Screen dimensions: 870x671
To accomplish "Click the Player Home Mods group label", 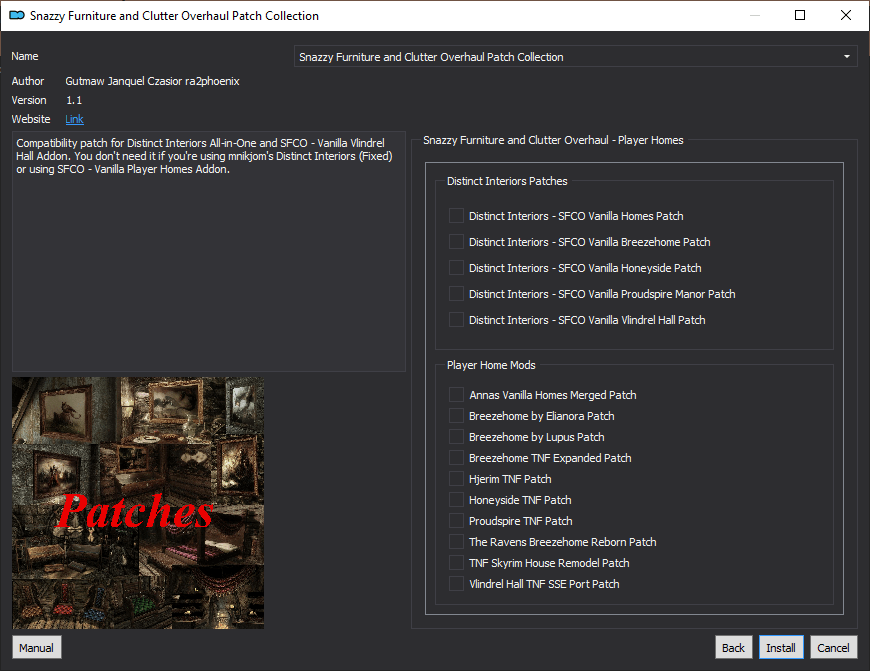I will click(491, 365).
